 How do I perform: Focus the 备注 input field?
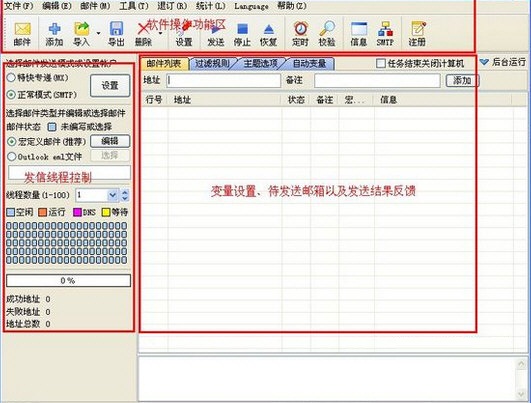click(x=377, y=81)
